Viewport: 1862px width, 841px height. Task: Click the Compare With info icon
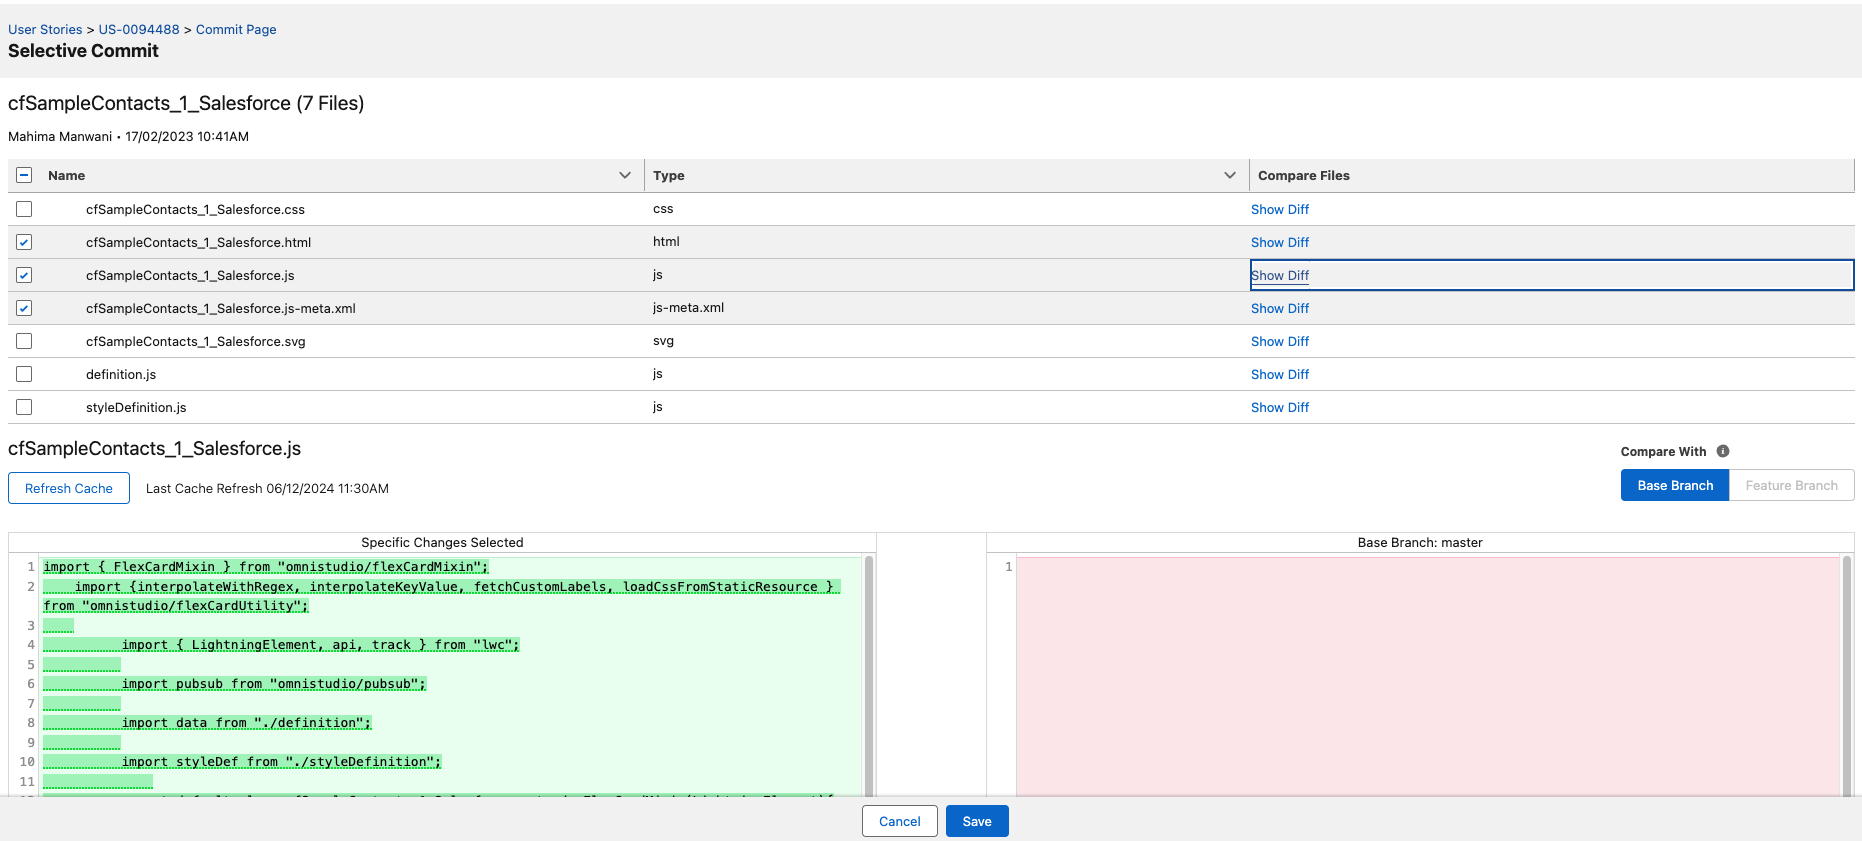[1723, 451]
